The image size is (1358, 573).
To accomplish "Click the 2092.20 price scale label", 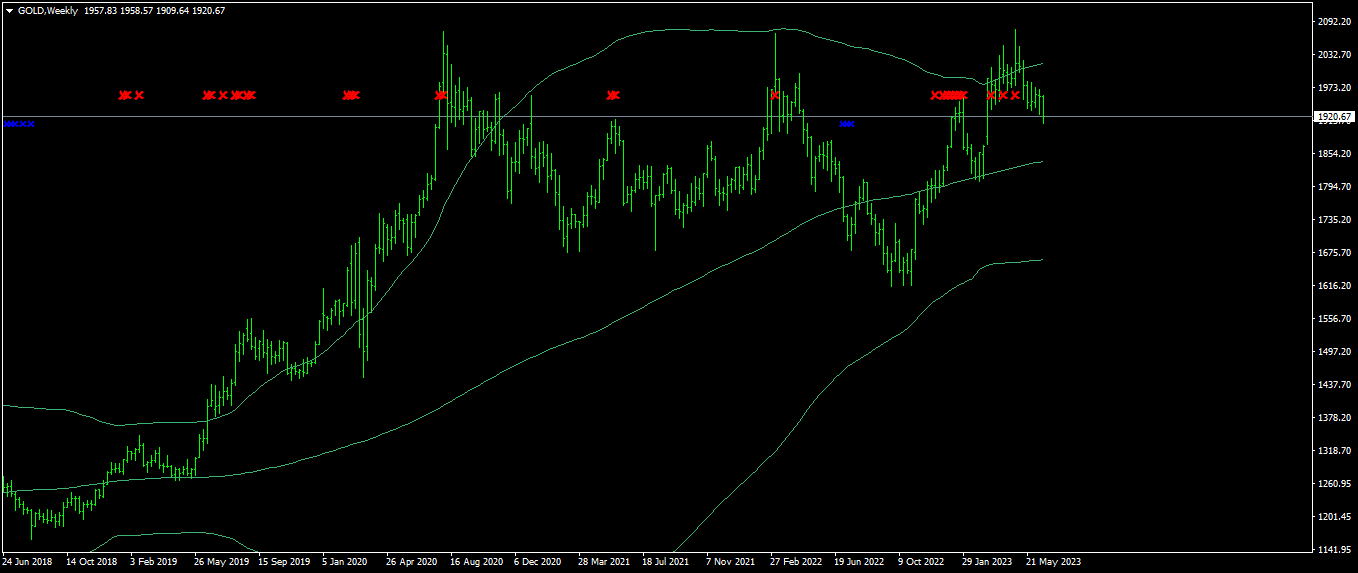I will [1335, 22].
